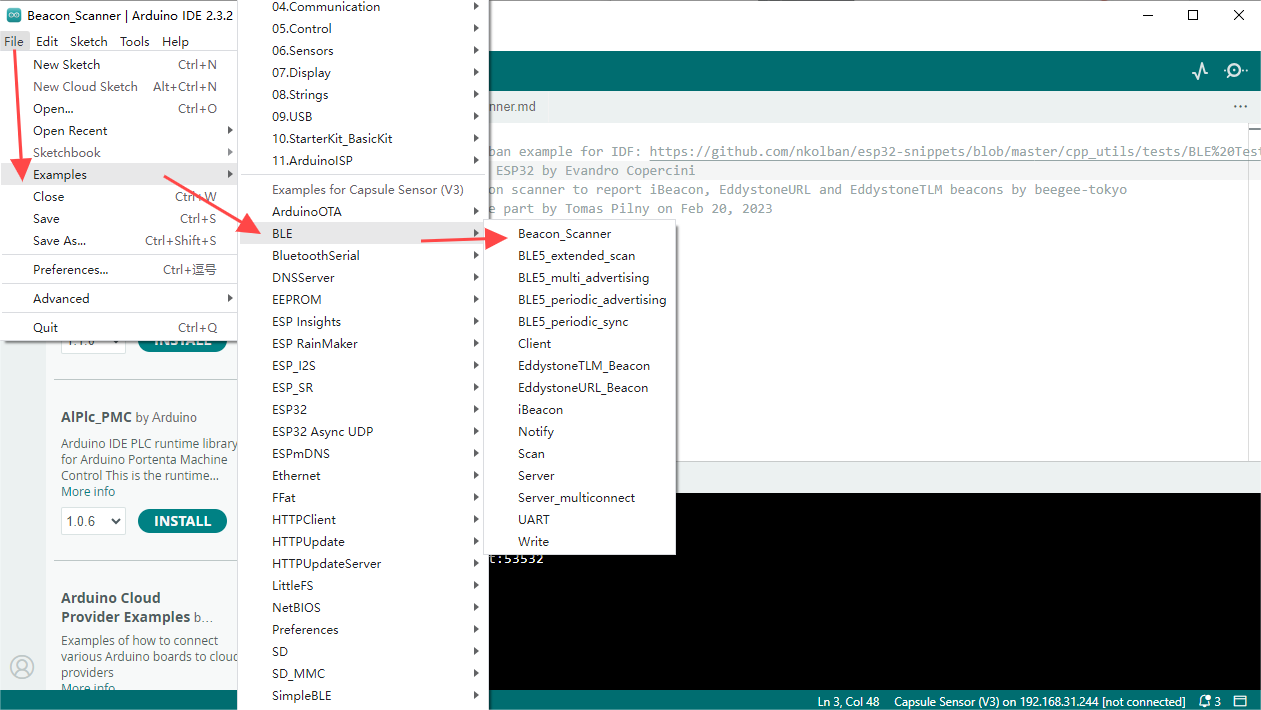Image resolution: width=1261 pixels, height=710 pixels.
Task: Open the 1.0.6 version dropdown
Action: [x=93, y=521]
